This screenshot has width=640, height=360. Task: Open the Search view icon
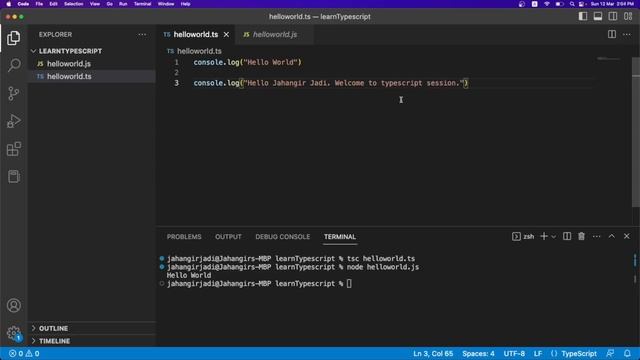point(13,65)
